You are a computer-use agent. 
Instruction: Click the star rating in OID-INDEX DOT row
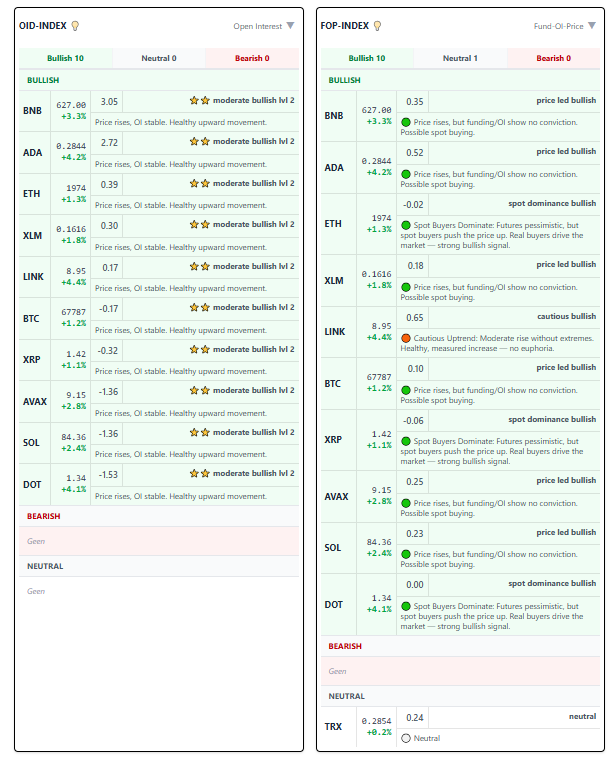click(x=199, y=474)
